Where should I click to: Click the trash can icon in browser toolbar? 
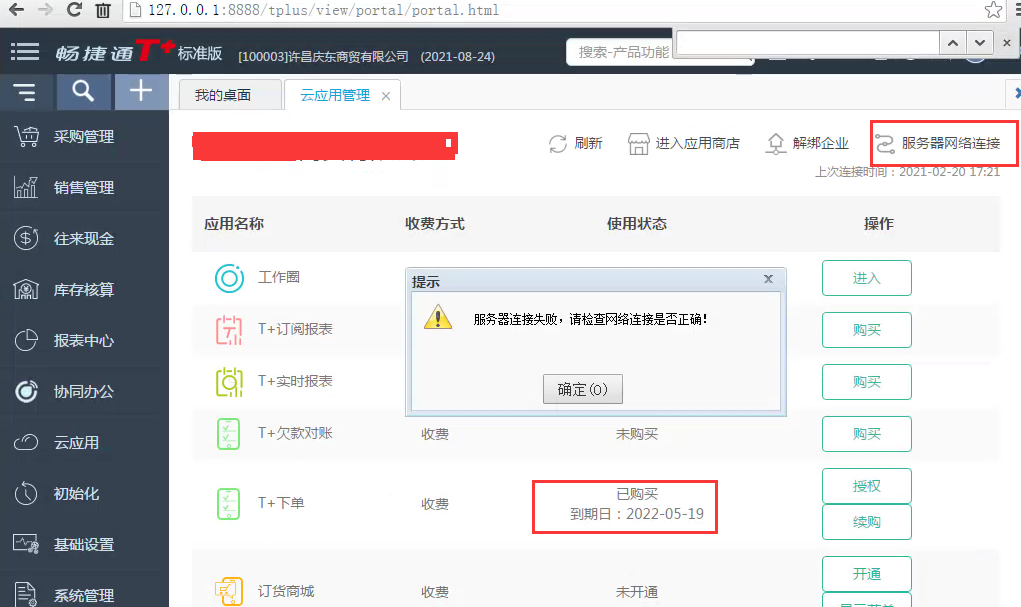pyautogui.click(x=103, y=10)
